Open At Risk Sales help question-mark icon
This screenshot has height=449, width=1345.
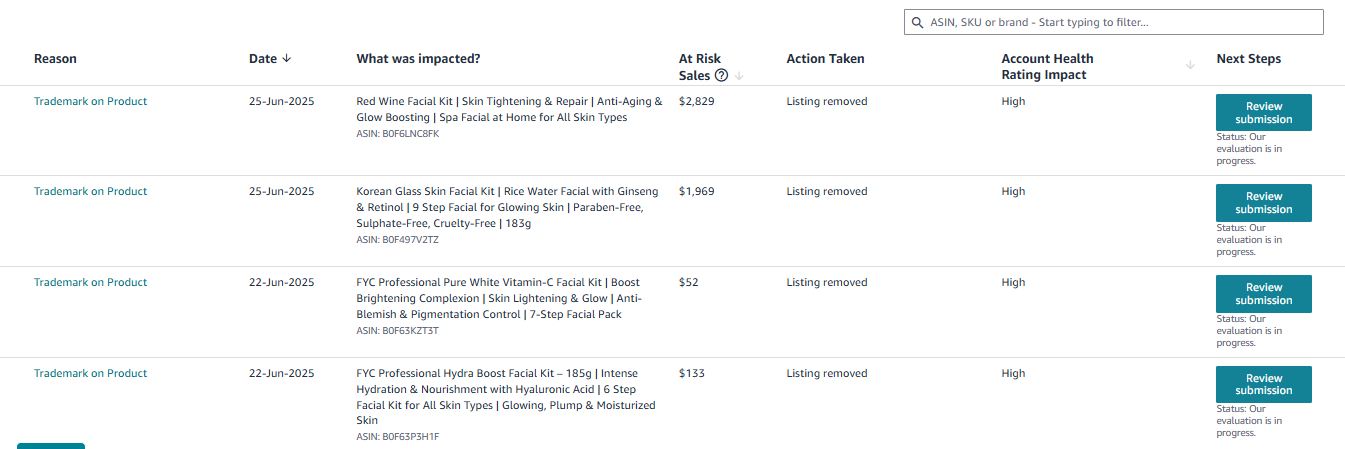pos(721,75)
